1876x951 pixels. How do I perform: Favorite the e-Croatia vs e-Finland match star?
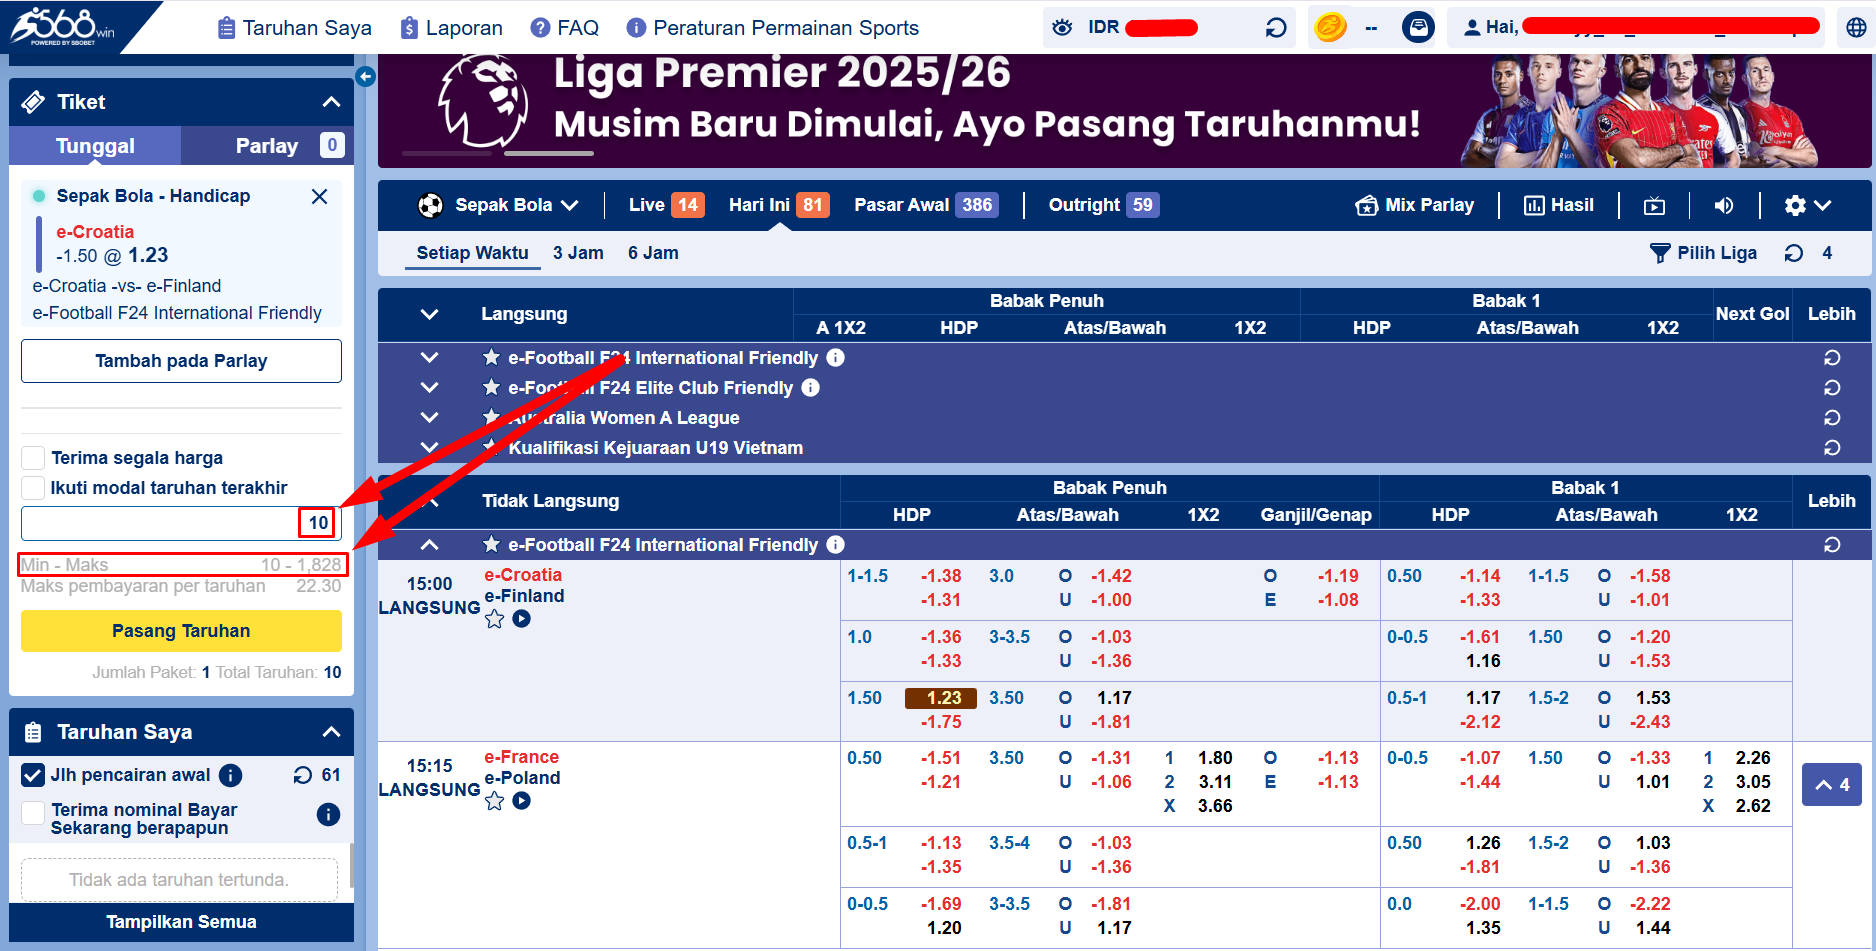495,620
